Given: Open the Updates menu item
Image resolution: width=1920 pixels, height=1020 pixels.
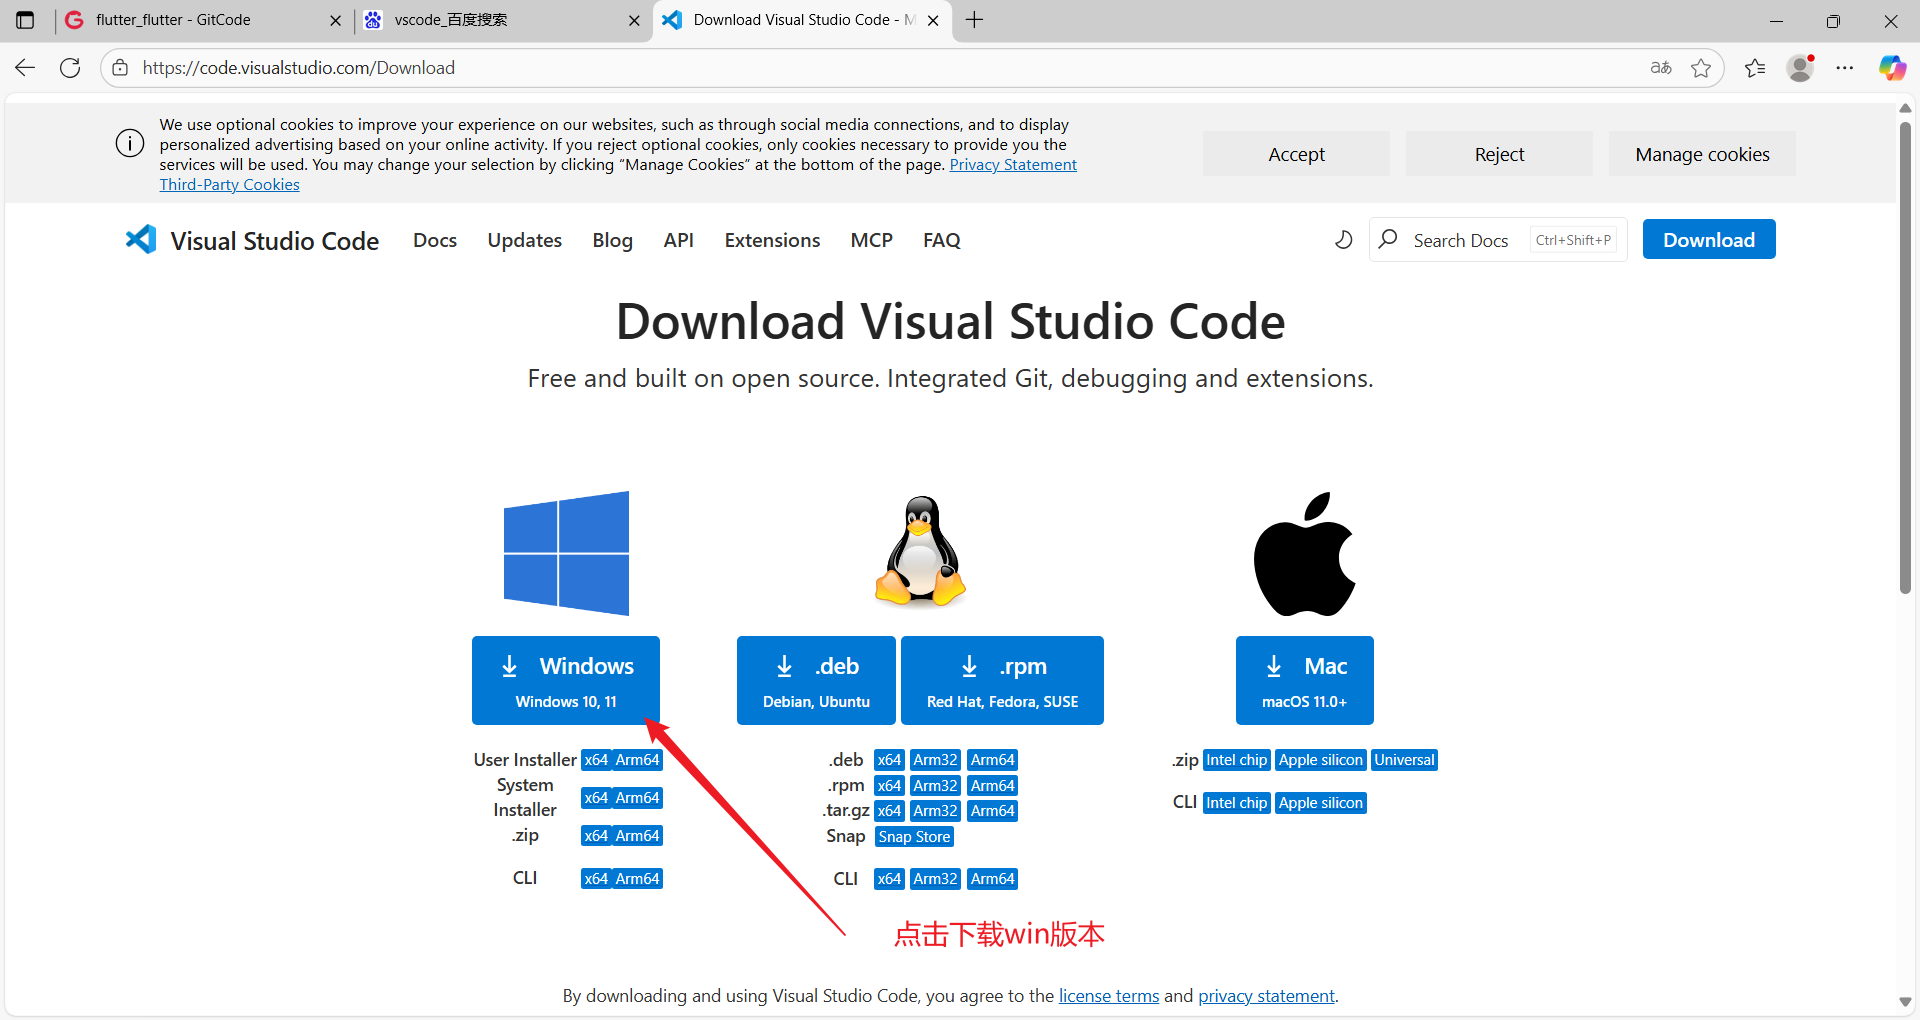Looking at the screenshot, I should click(x=525, y=240).
